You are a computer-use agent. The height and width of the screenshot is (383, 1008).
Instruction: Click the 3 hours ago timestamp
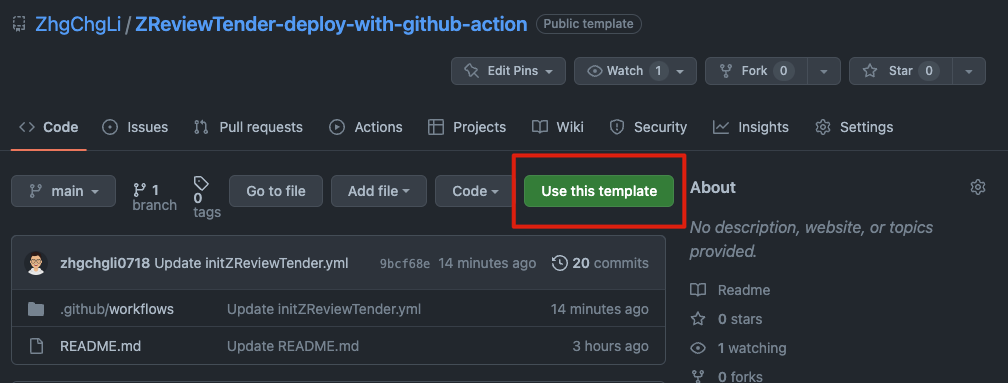611,346
